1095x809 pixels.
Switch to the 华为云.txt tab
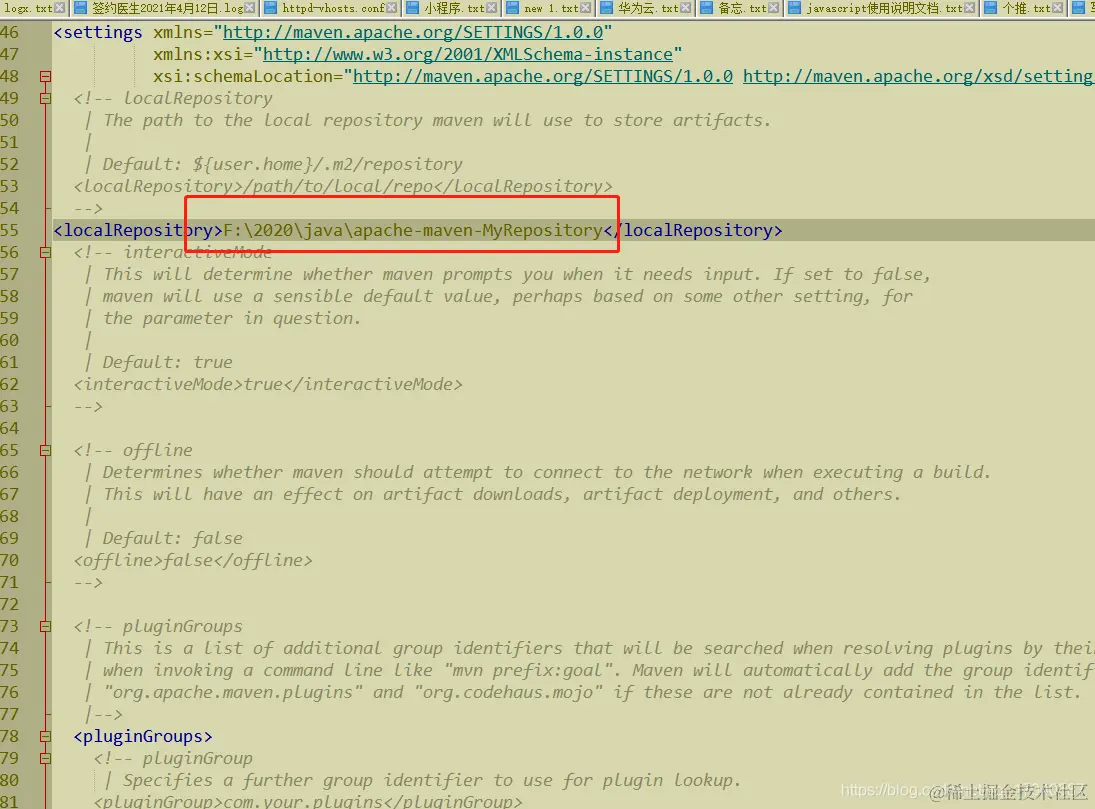645,8
